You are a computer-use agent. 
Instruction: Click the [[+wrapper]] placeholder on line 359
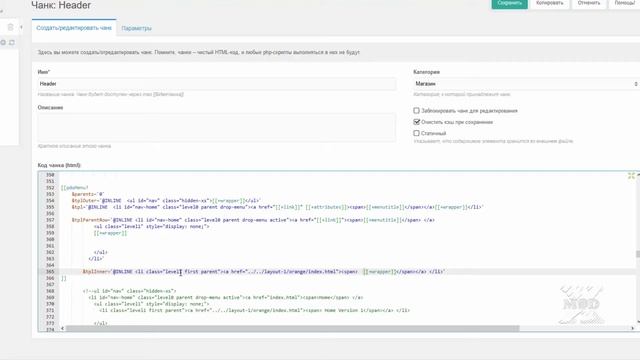110,233
